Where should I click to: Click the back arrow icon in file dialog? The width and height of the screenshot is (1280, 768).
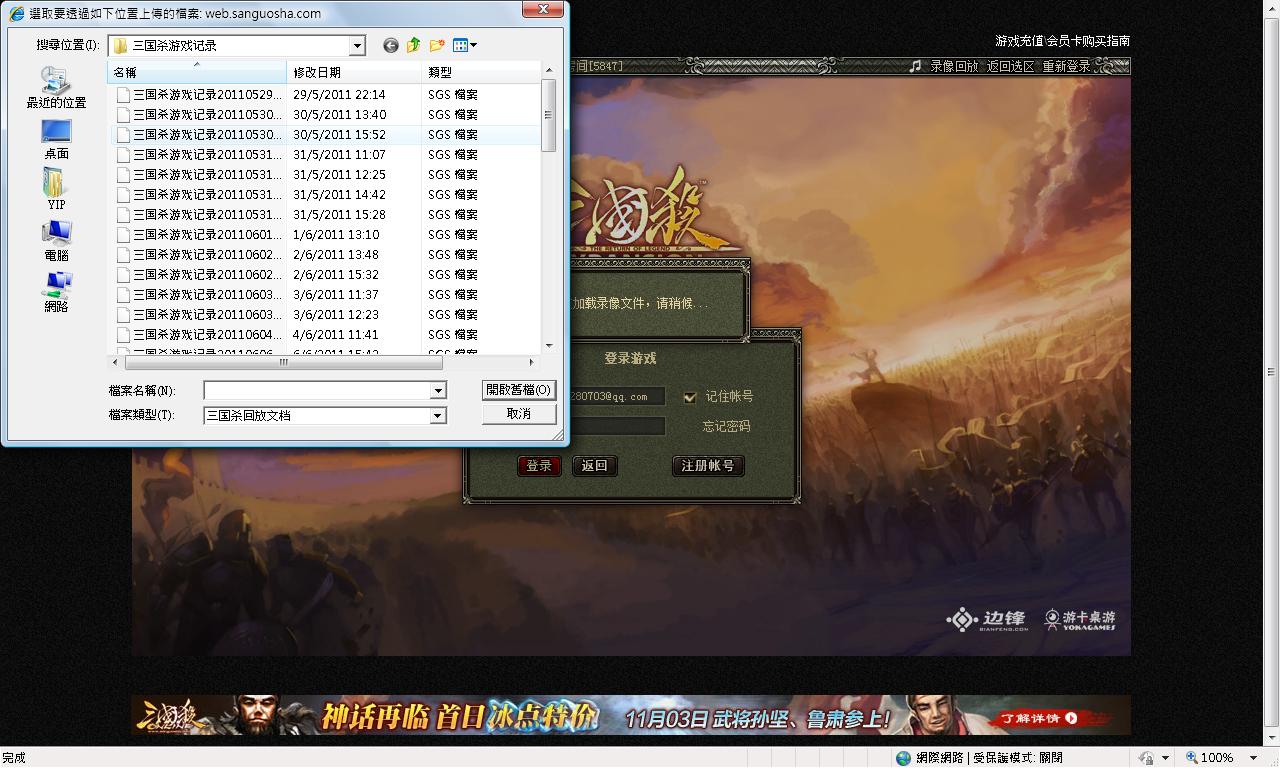click(390, 45)
